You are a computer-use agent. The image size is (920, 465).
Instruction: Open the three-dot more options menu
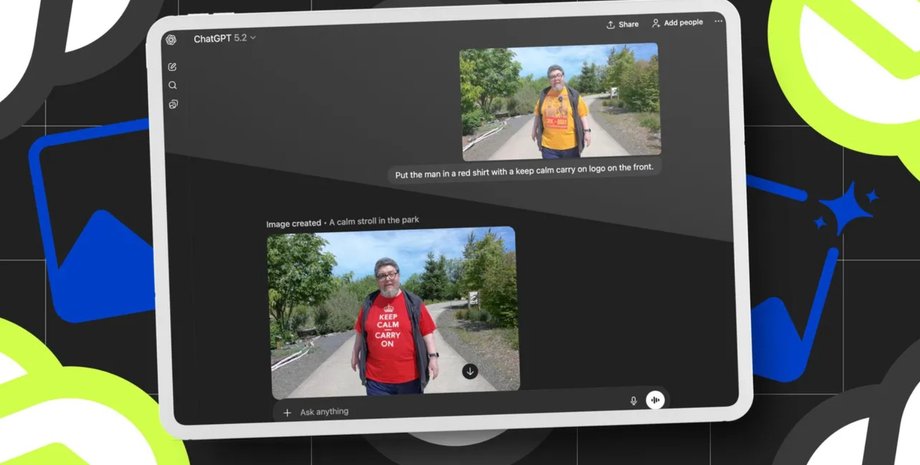[718, 22]
